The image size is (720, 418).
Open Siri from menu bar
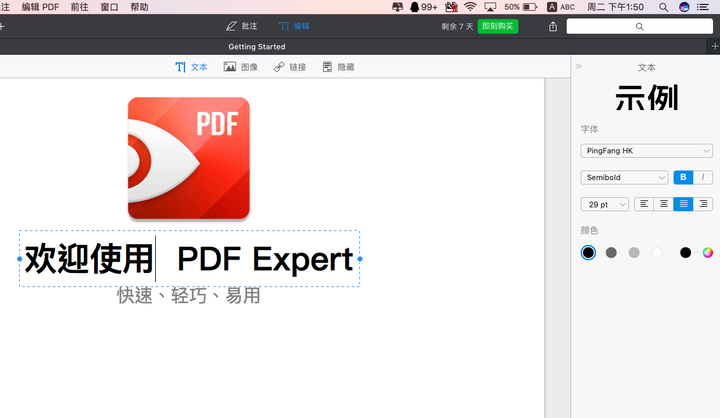pyautogui.click(x=684, y=7)
